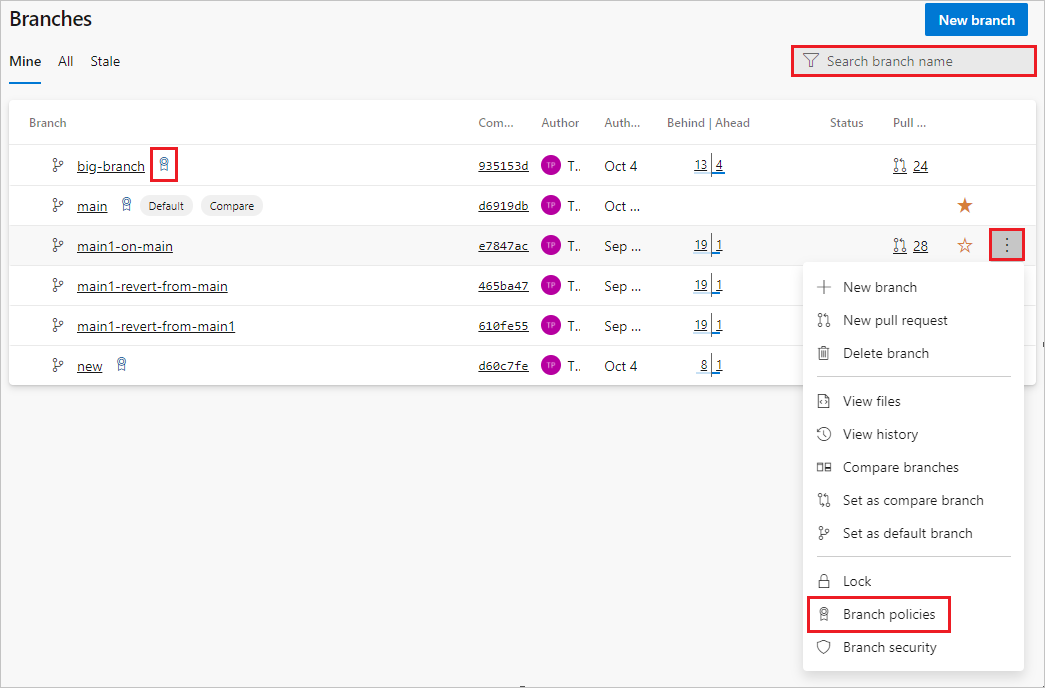This screenshot has height=688, width=1045.
Task: Click the View history clock icon
Action: [823, 434]
